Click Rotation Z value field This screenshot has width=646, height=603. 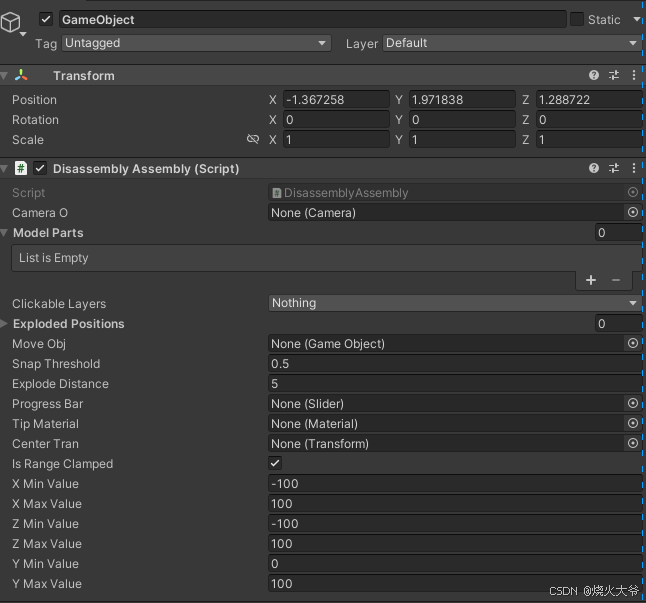tap(589, 119)
